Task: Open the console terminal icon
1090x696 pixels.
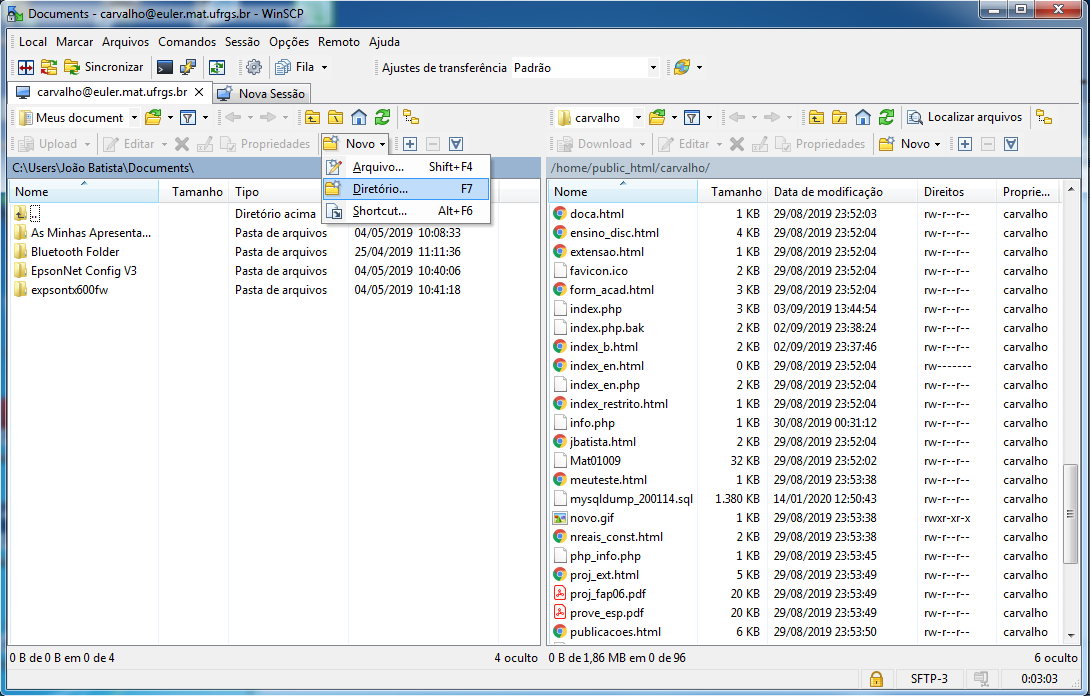Action: tap(165, 67)
